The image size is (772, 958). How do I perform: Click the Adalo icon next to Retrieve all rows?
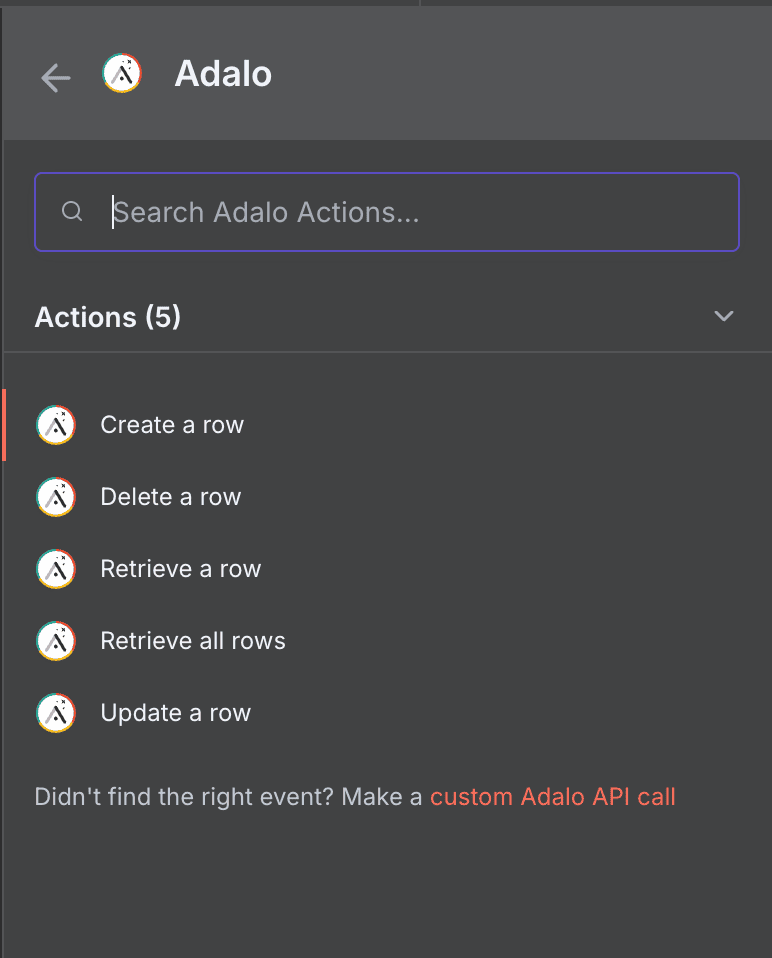click(x=55, y=640)
